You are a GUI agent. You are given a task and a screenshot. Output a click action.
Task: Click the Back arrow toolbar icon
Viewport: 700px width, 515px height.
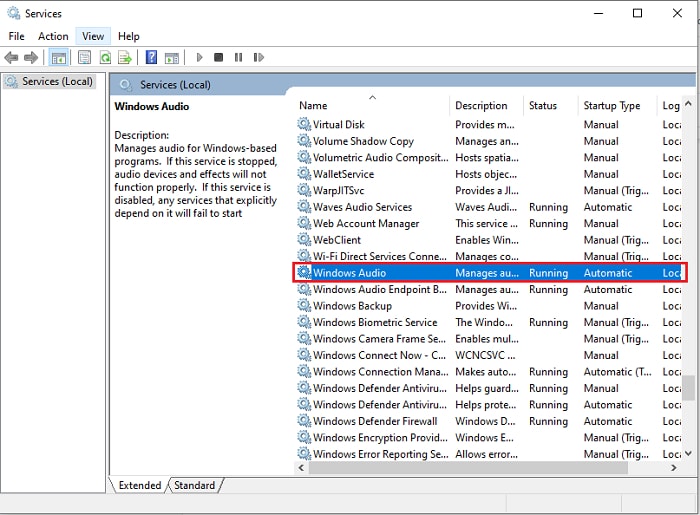tap(11, 58)
